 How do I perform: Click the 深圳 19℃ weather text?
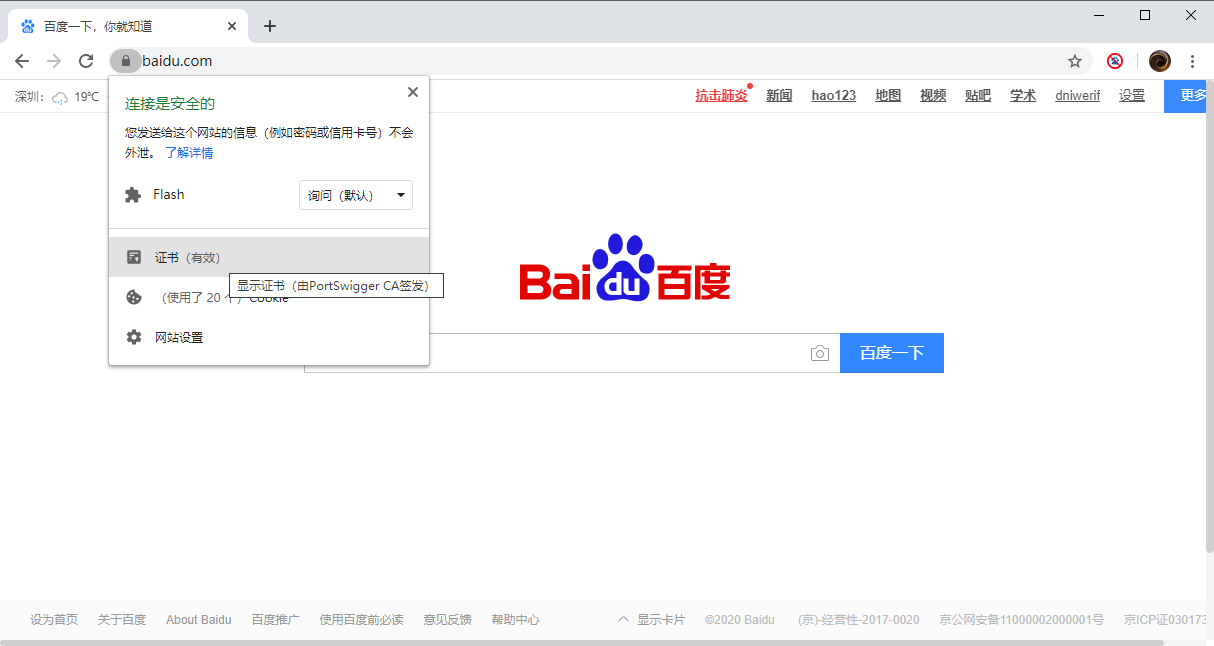57,97
